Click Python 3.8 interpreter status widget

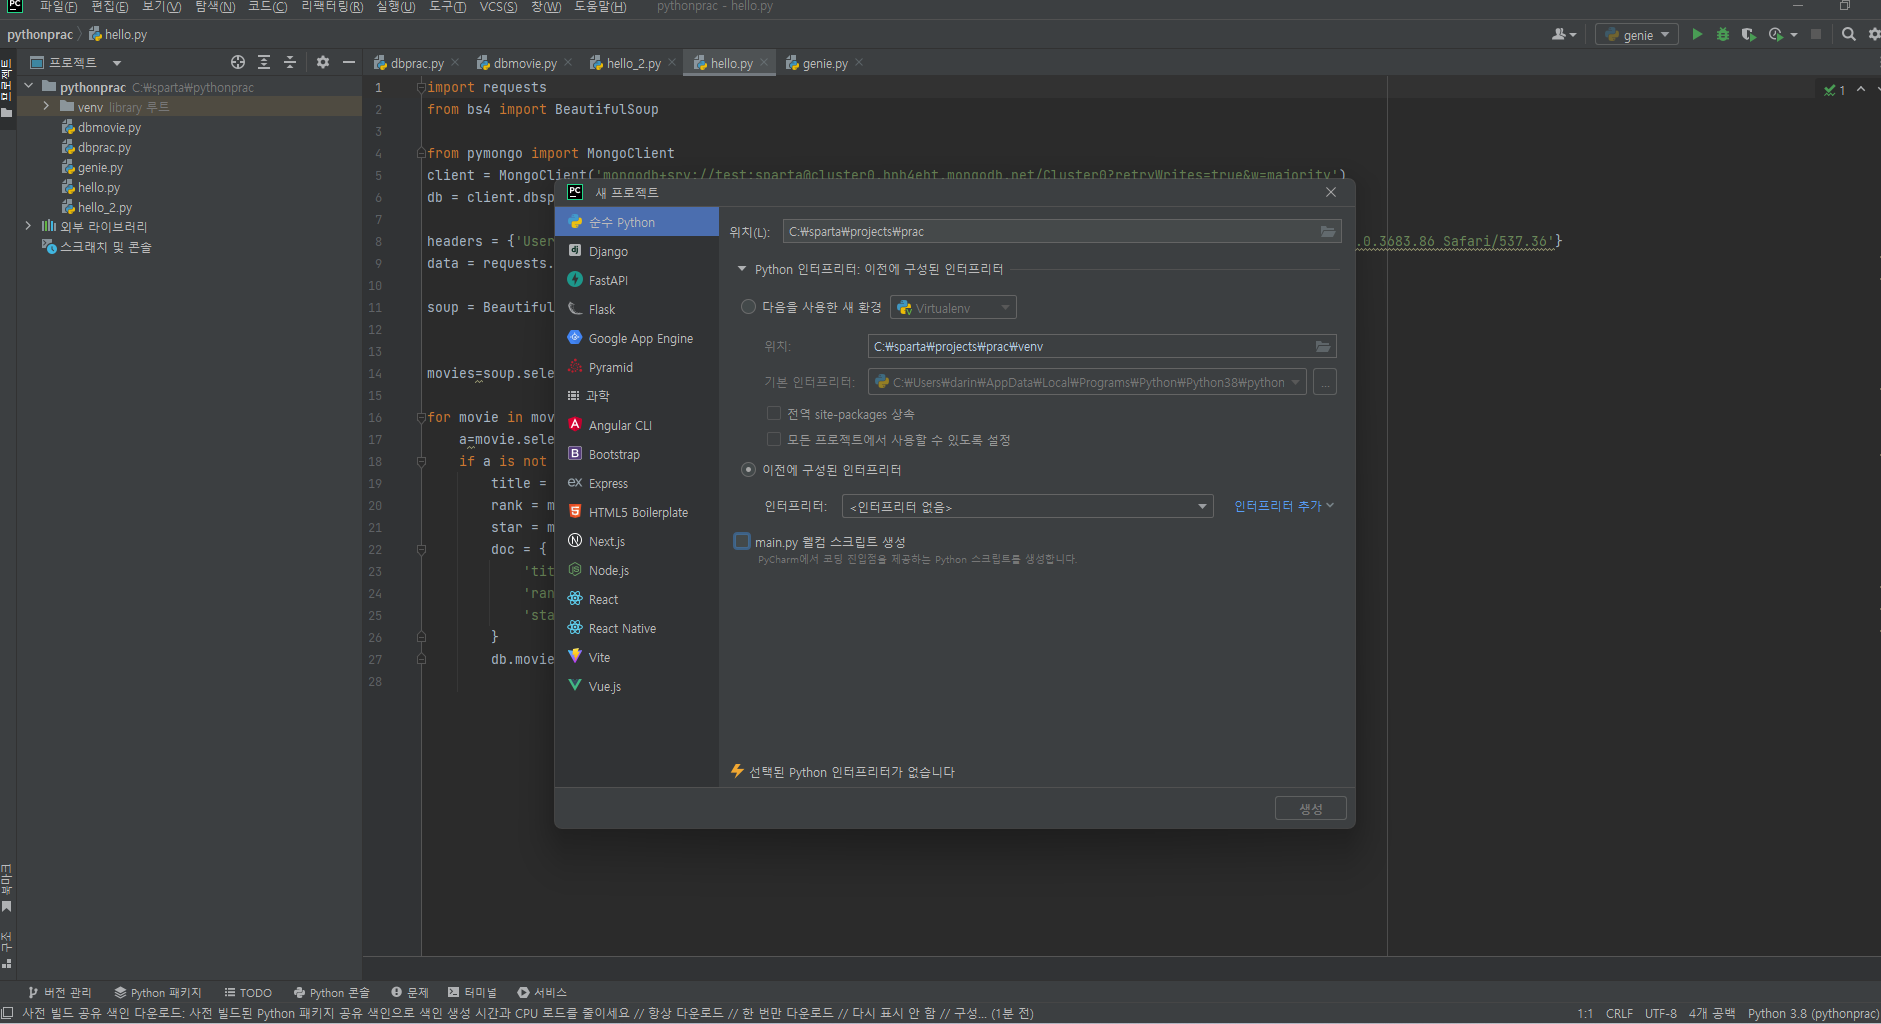[x=1813, y=1013]
